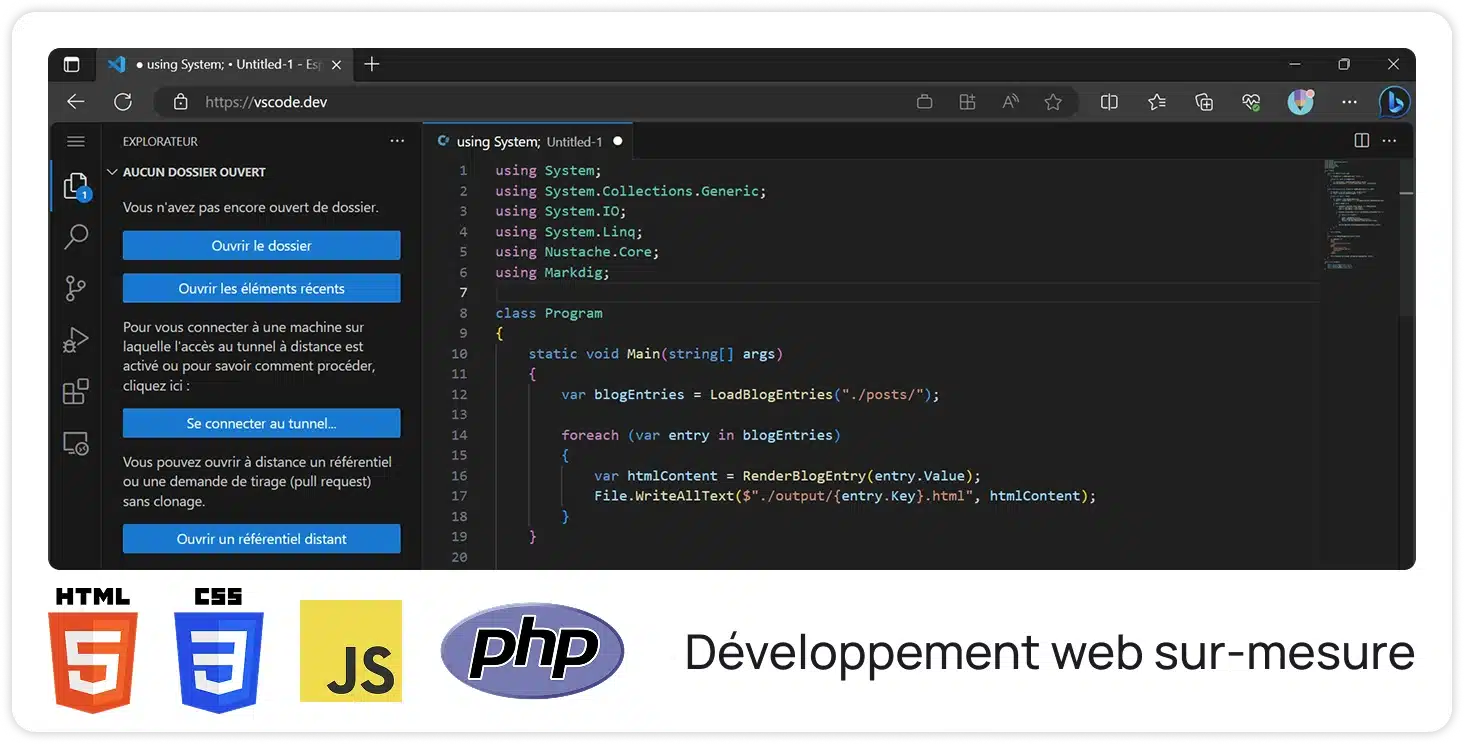Click the Ouvrir le dossier button

[x=261, y=246]
